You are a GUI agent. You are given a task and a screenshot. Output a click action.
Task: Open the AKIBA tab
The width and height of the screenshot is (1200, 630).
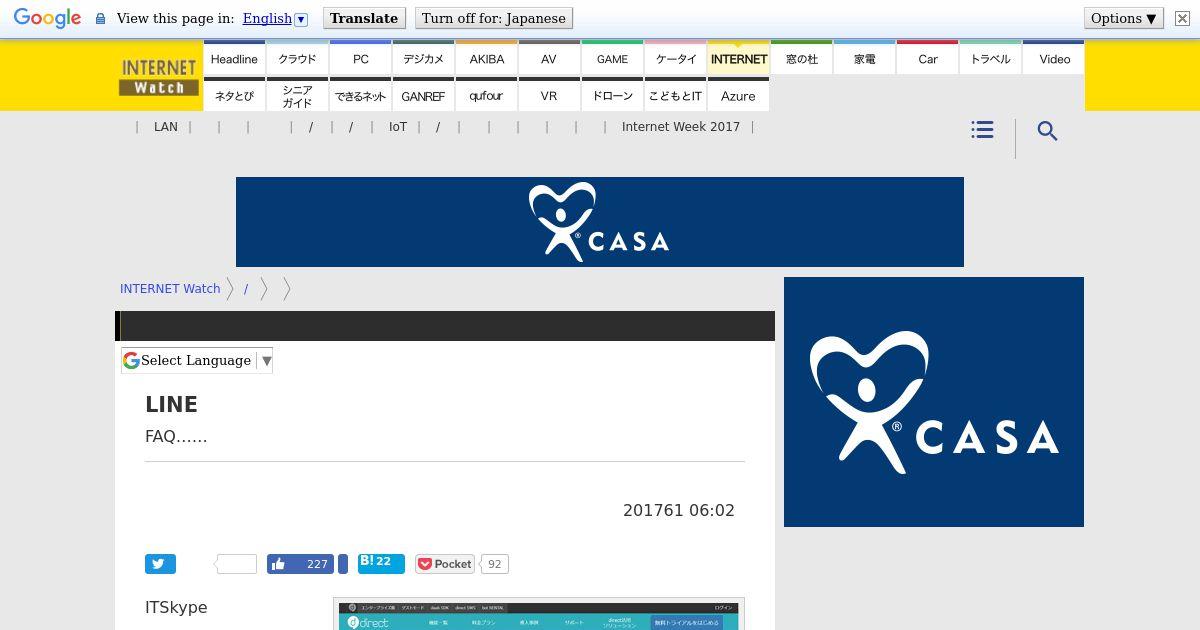[487, 58]
